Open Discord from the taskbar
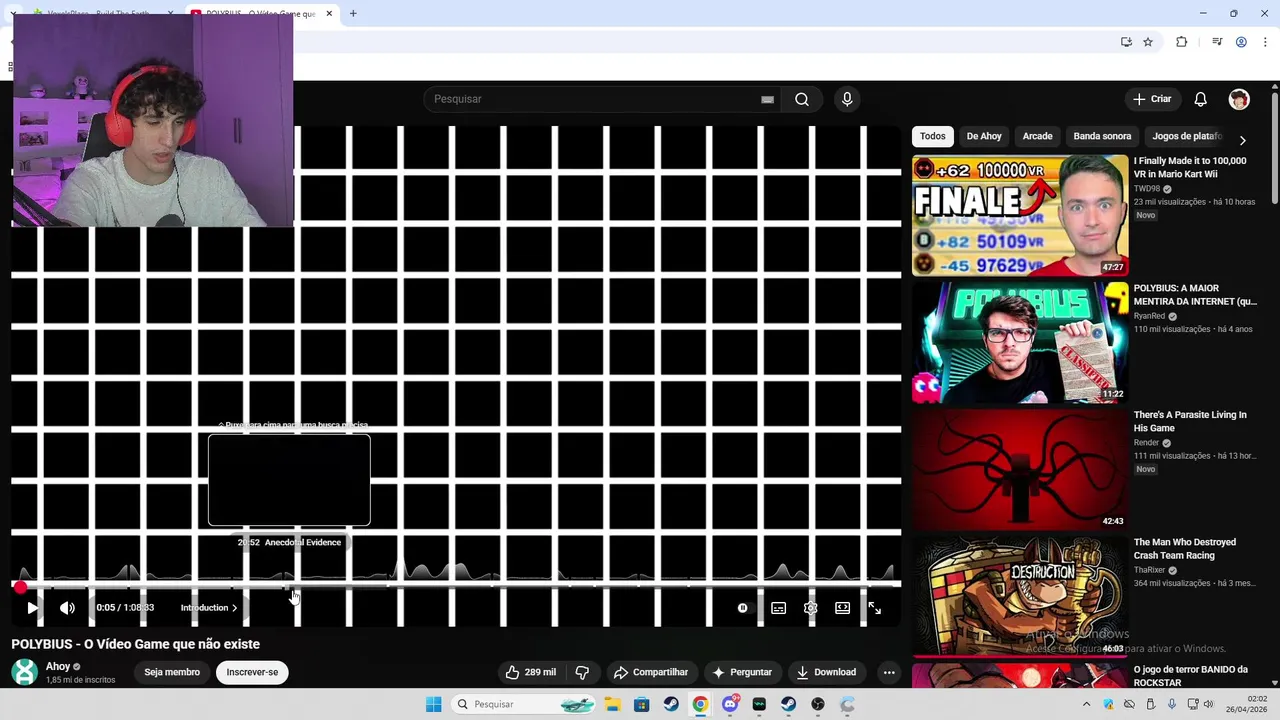1280x720 pixels. [x=730, y=704]
